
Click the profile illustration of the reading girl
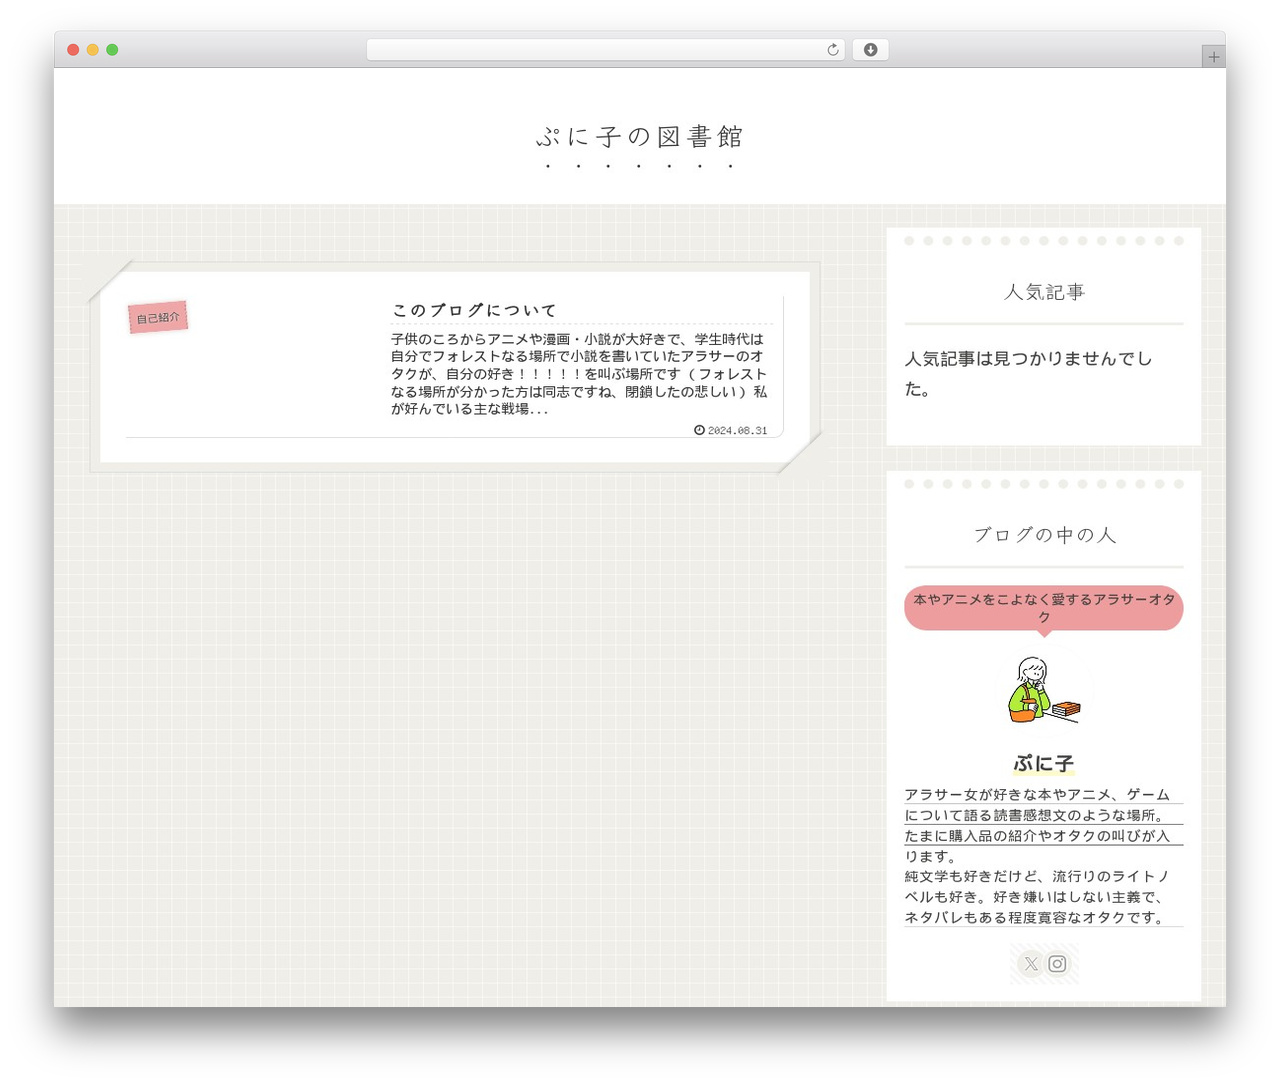(x=1044, y=690)
